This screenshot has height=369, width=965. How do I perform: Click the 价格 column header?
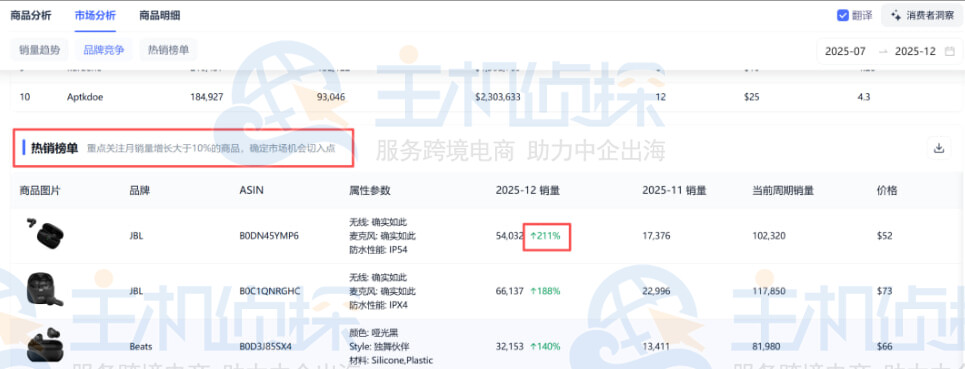[x=887, y=191]
